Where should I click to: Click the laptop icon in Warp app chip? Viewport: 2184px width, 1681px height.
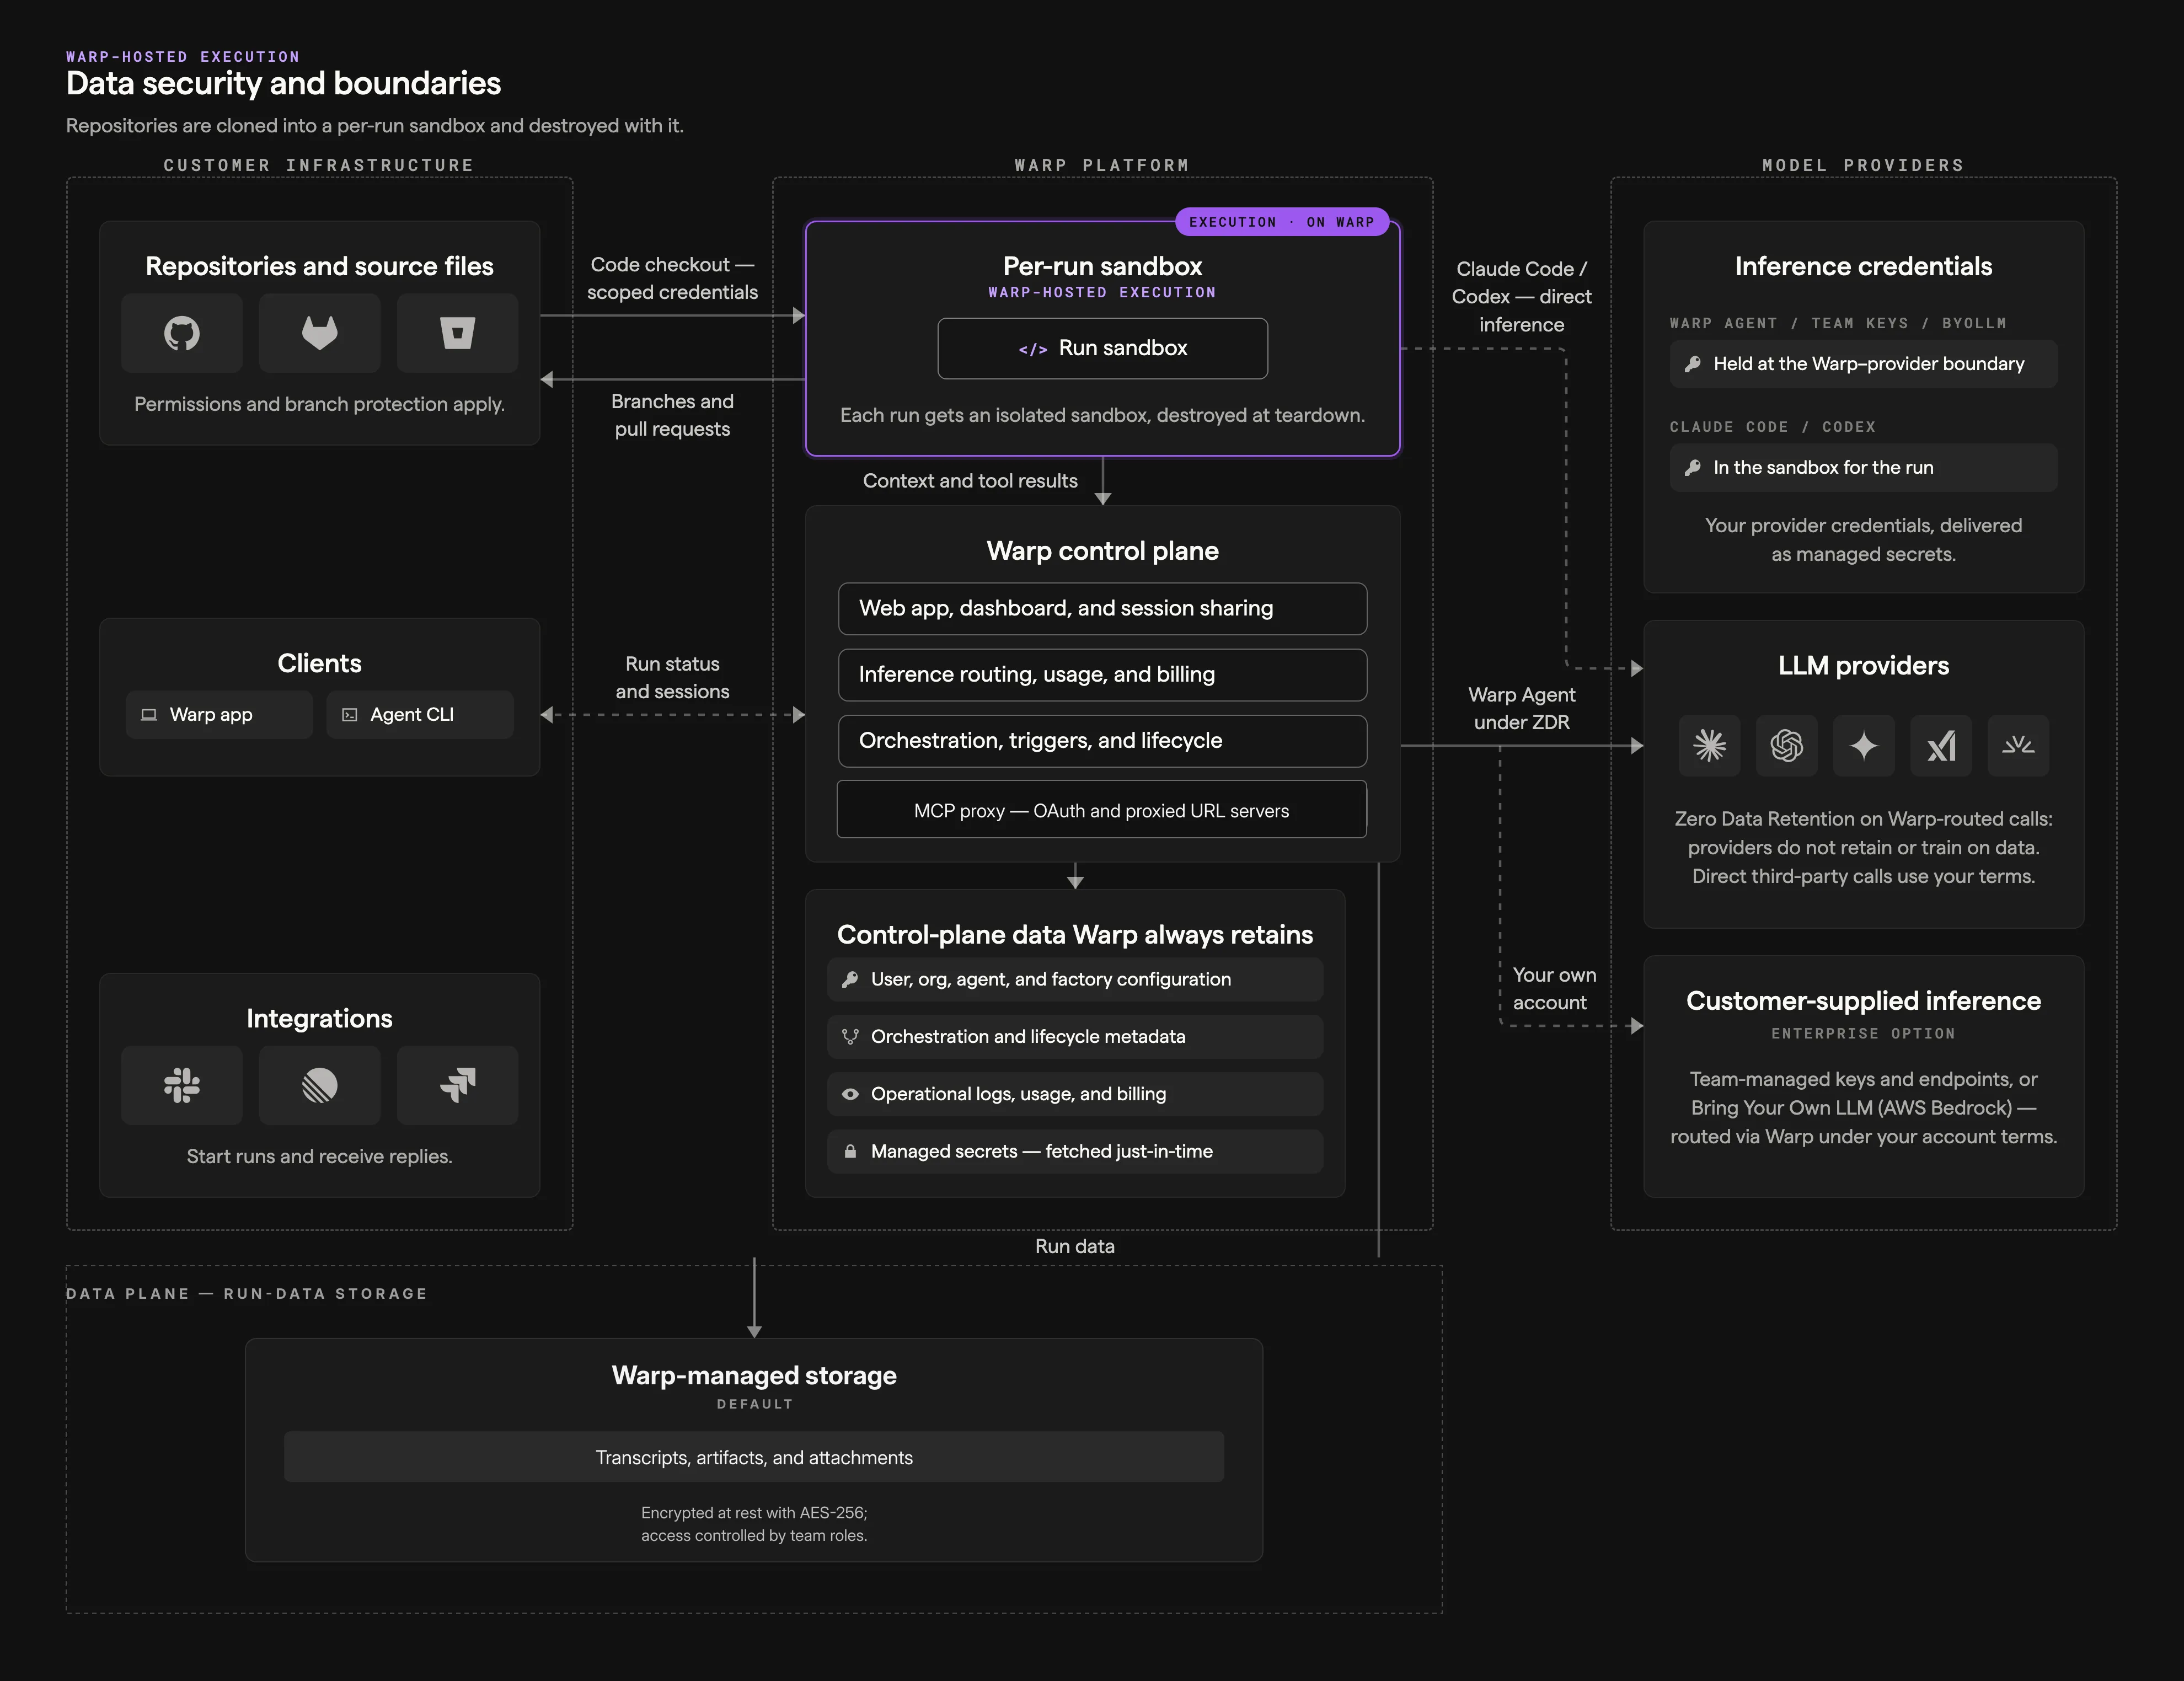click(149, 715)
